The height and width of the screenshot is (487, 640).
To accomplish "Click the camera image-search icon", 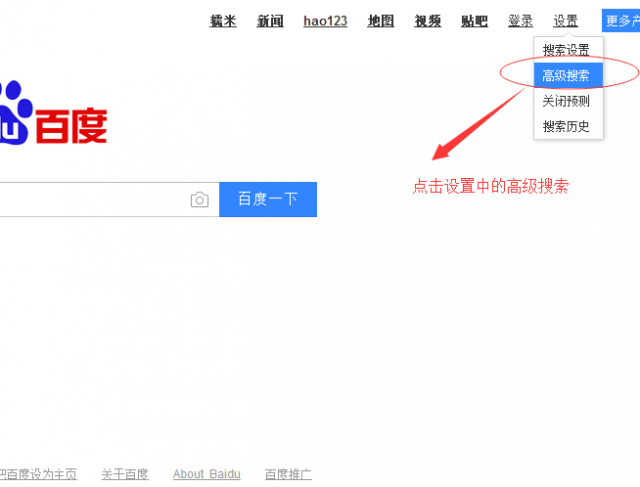I will pos(200,200).
